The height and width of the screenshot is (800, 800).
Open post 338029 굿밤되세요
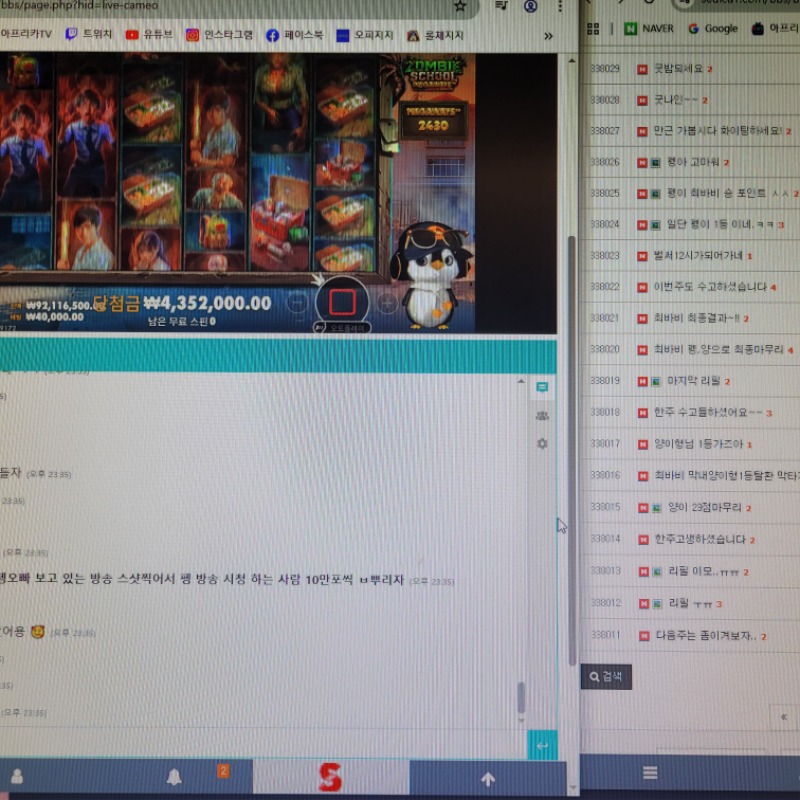point(678,68)
